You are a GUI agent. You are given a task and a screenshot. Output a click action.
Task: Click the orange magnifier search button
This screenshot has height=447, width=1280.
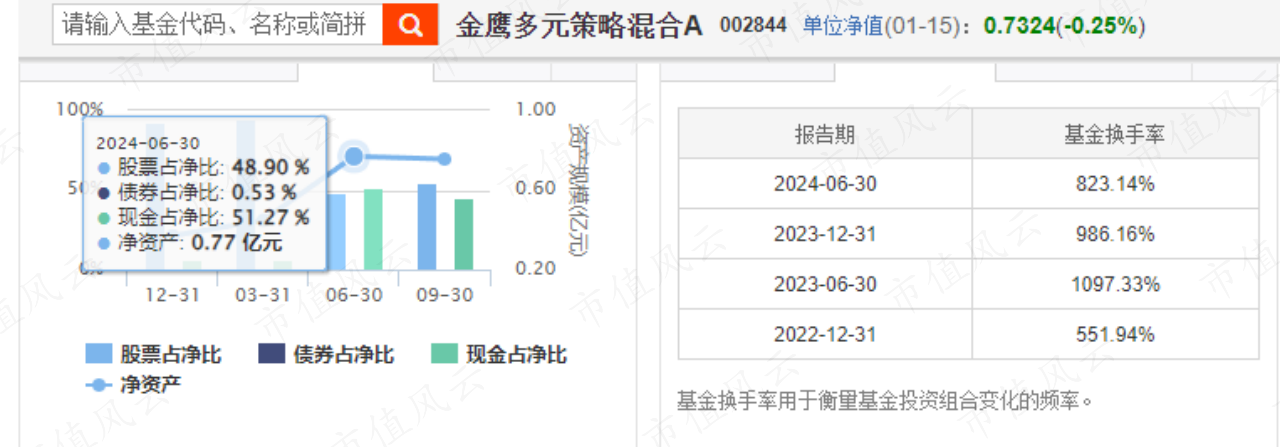[x=411, y=25]
